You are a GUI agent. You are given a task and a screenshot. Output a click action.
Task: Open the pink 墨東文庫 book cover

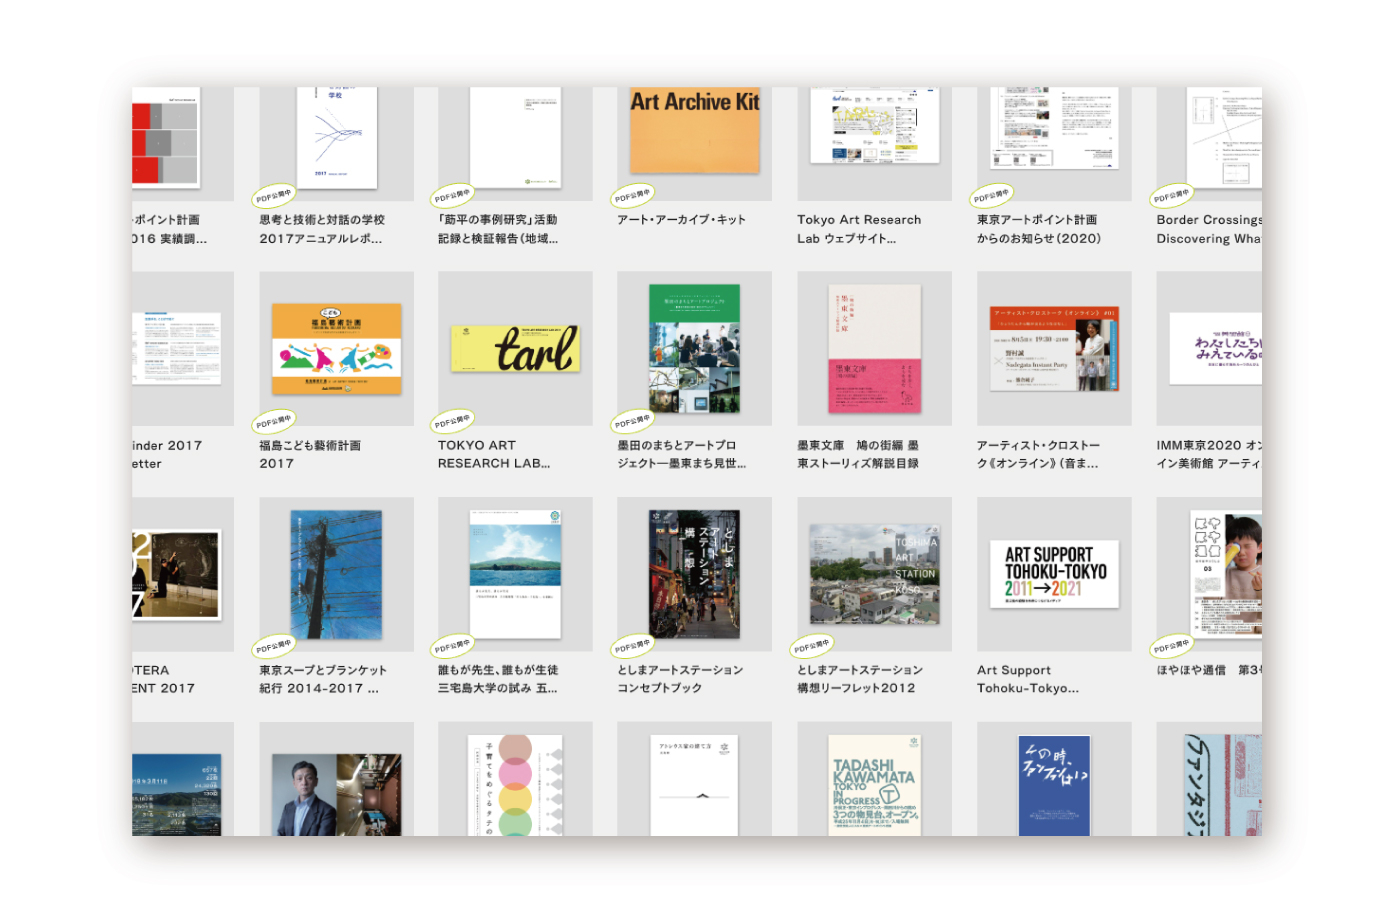click(874, 349)
